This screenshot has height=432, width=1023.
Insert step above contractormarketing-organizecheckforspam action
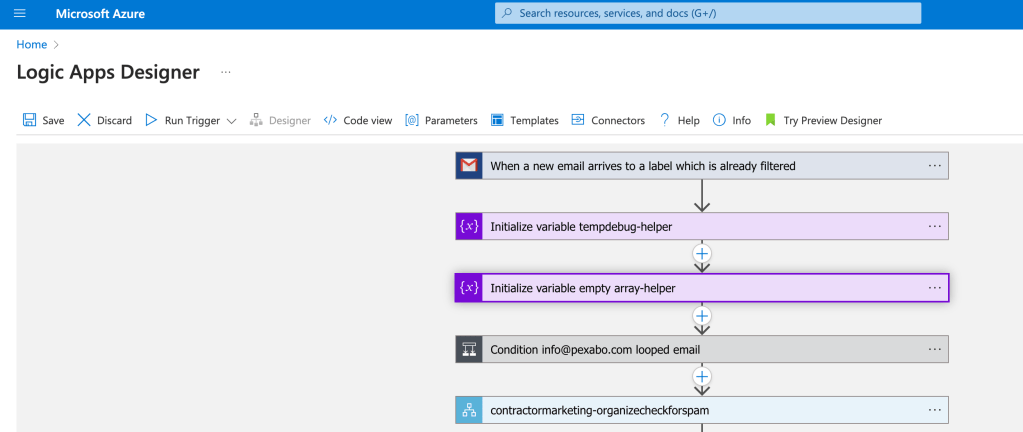coord(702,377)
